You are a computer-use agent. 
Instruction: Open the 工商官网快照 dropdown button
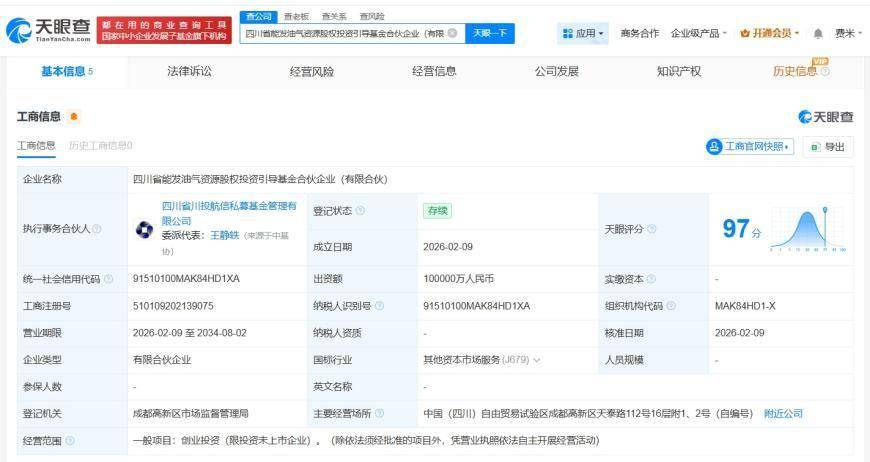click(x=749, y=147)
